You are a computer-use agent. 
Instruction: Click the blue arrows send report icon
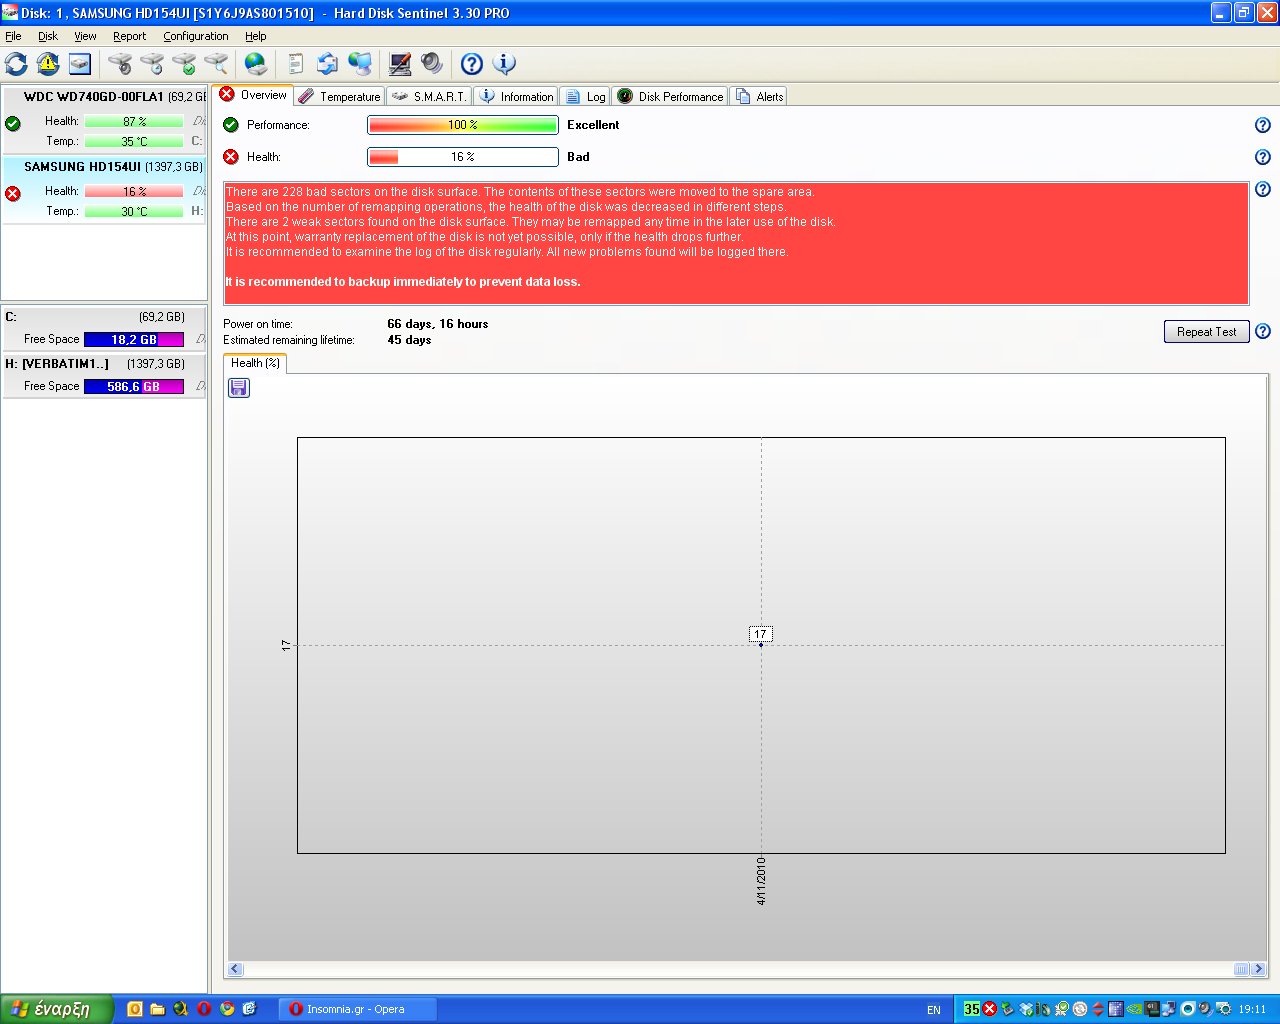328,64
